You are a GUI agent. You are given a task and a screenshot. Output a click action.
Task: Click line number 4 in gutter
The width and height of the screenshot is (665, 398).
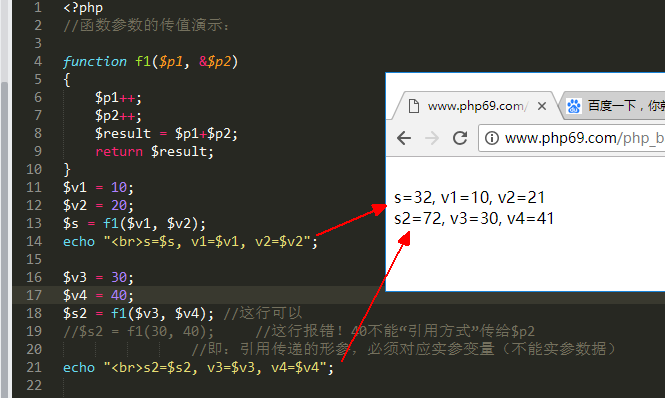(x=38, y=62)
